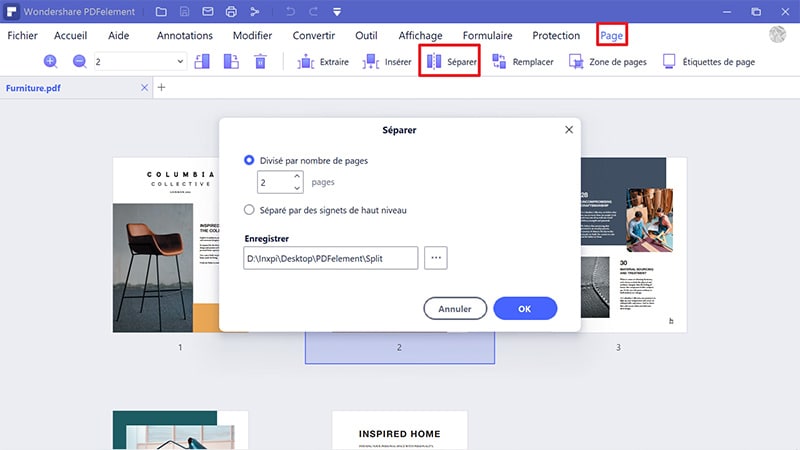Rotate page left icon in toolbar
The height and width of the screenshot is (450, 800).
(x=202, y=62)
